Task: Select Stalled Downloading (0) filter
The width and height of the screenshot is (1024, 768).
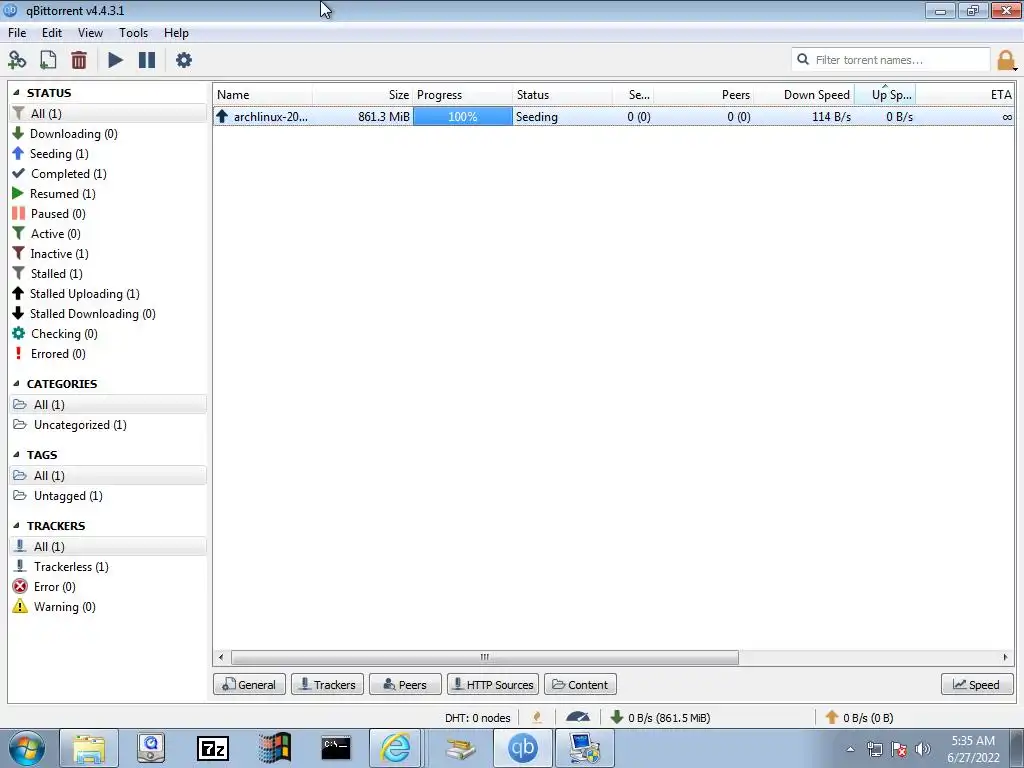Action: (x=92, y=314)
